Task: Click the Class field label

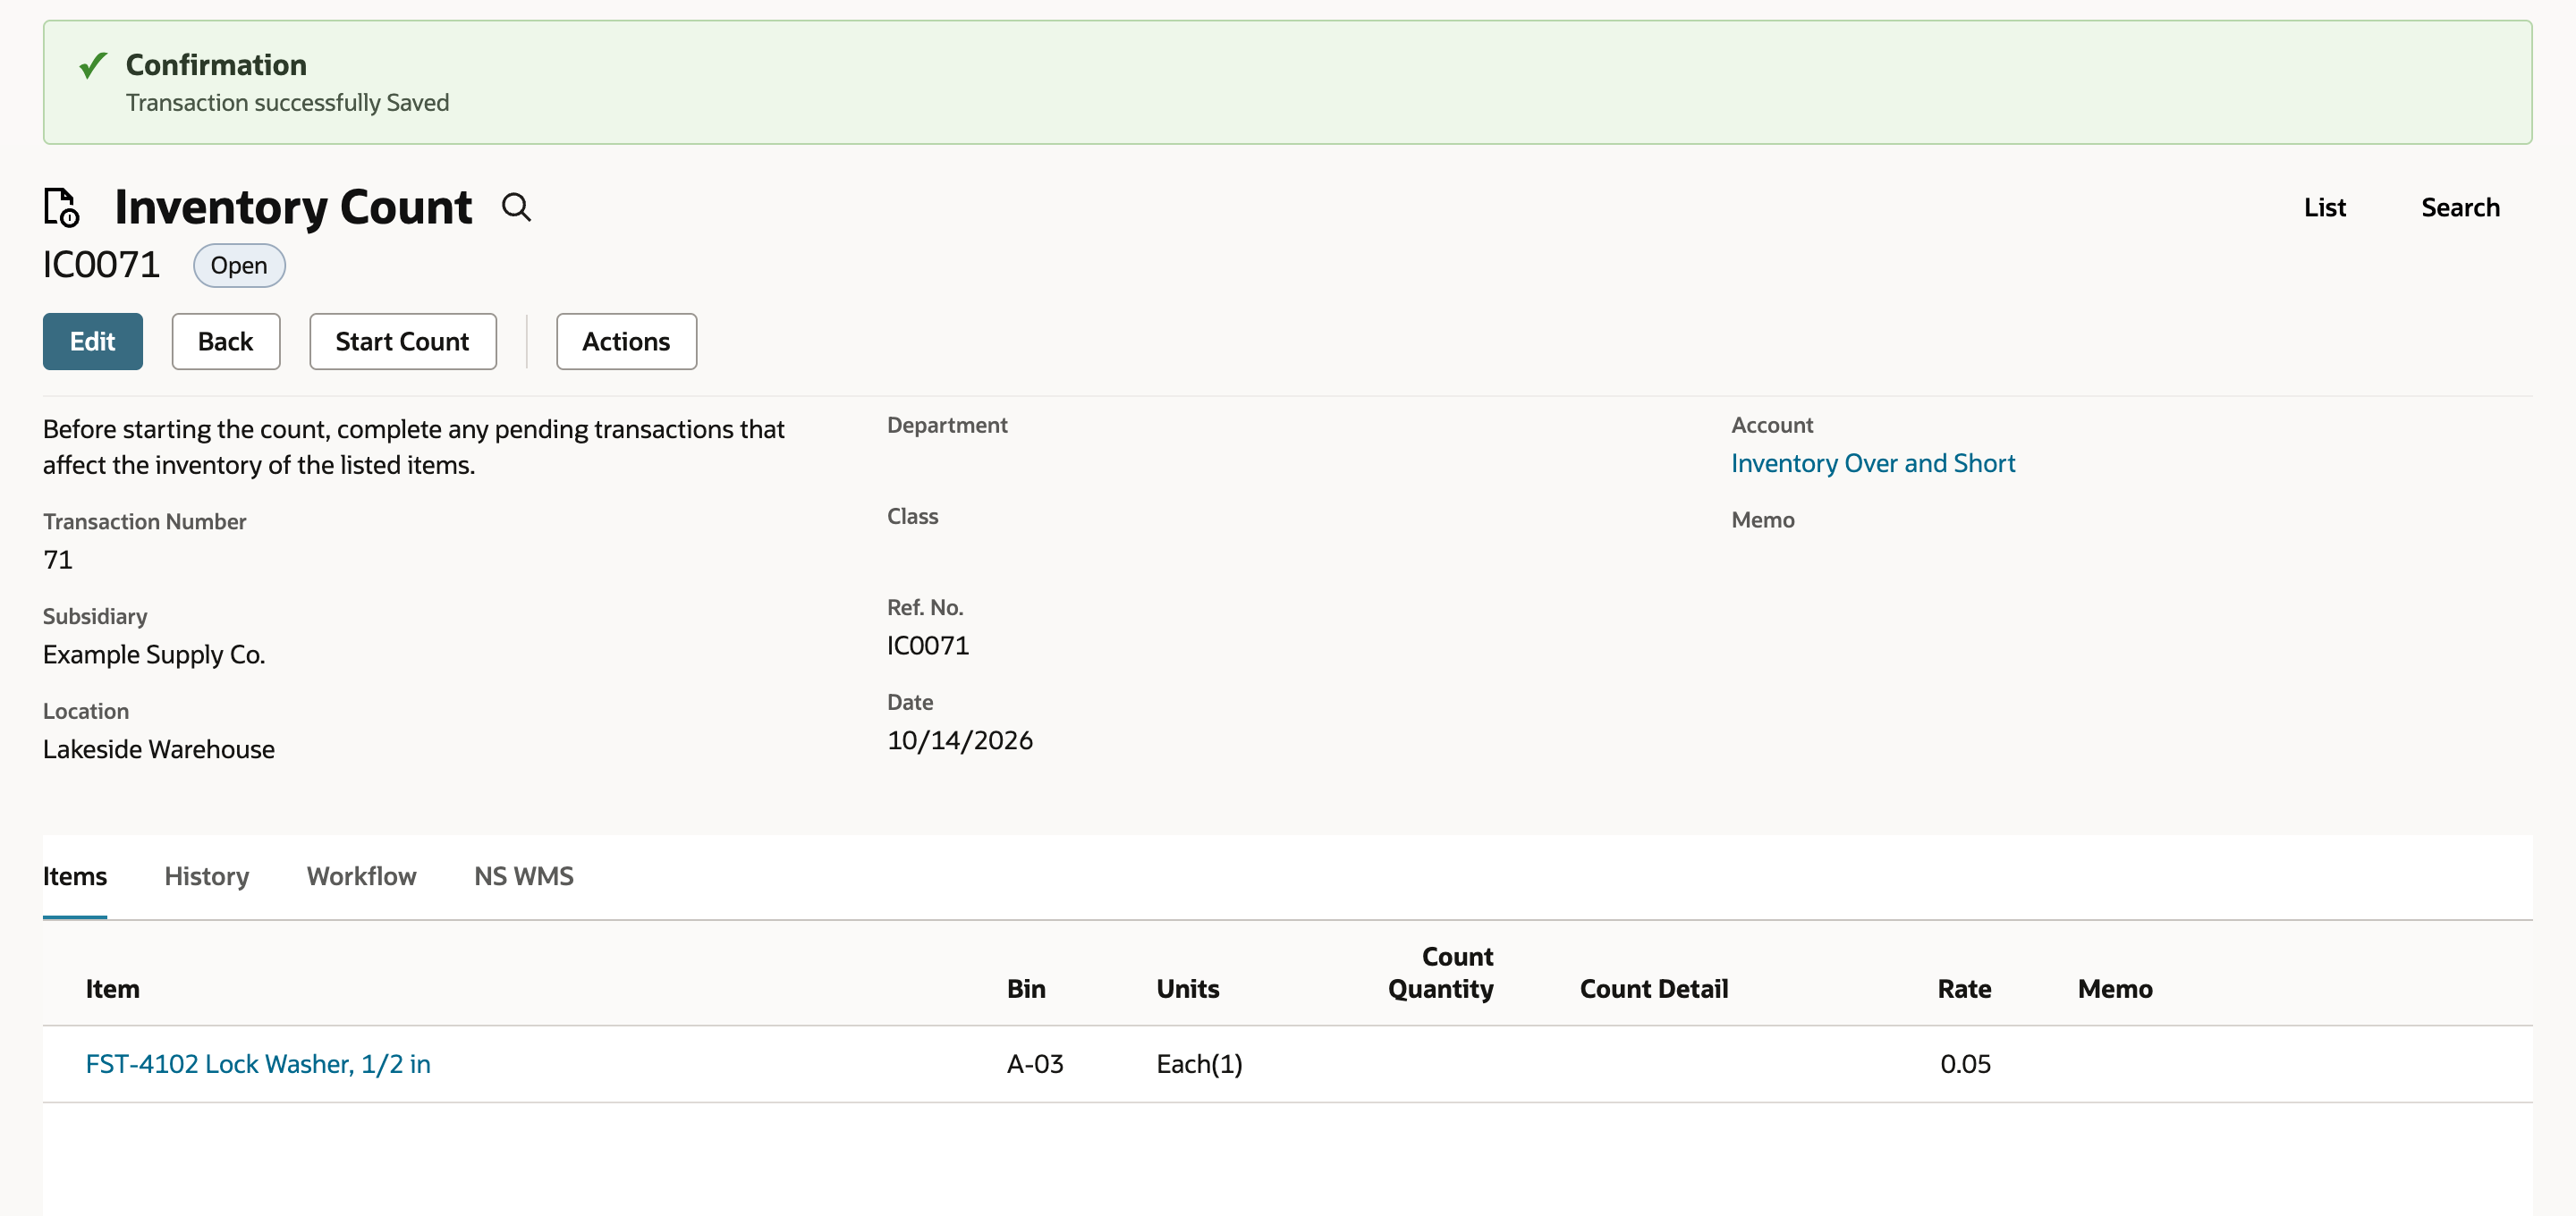Action: click(x=912, y=516)
